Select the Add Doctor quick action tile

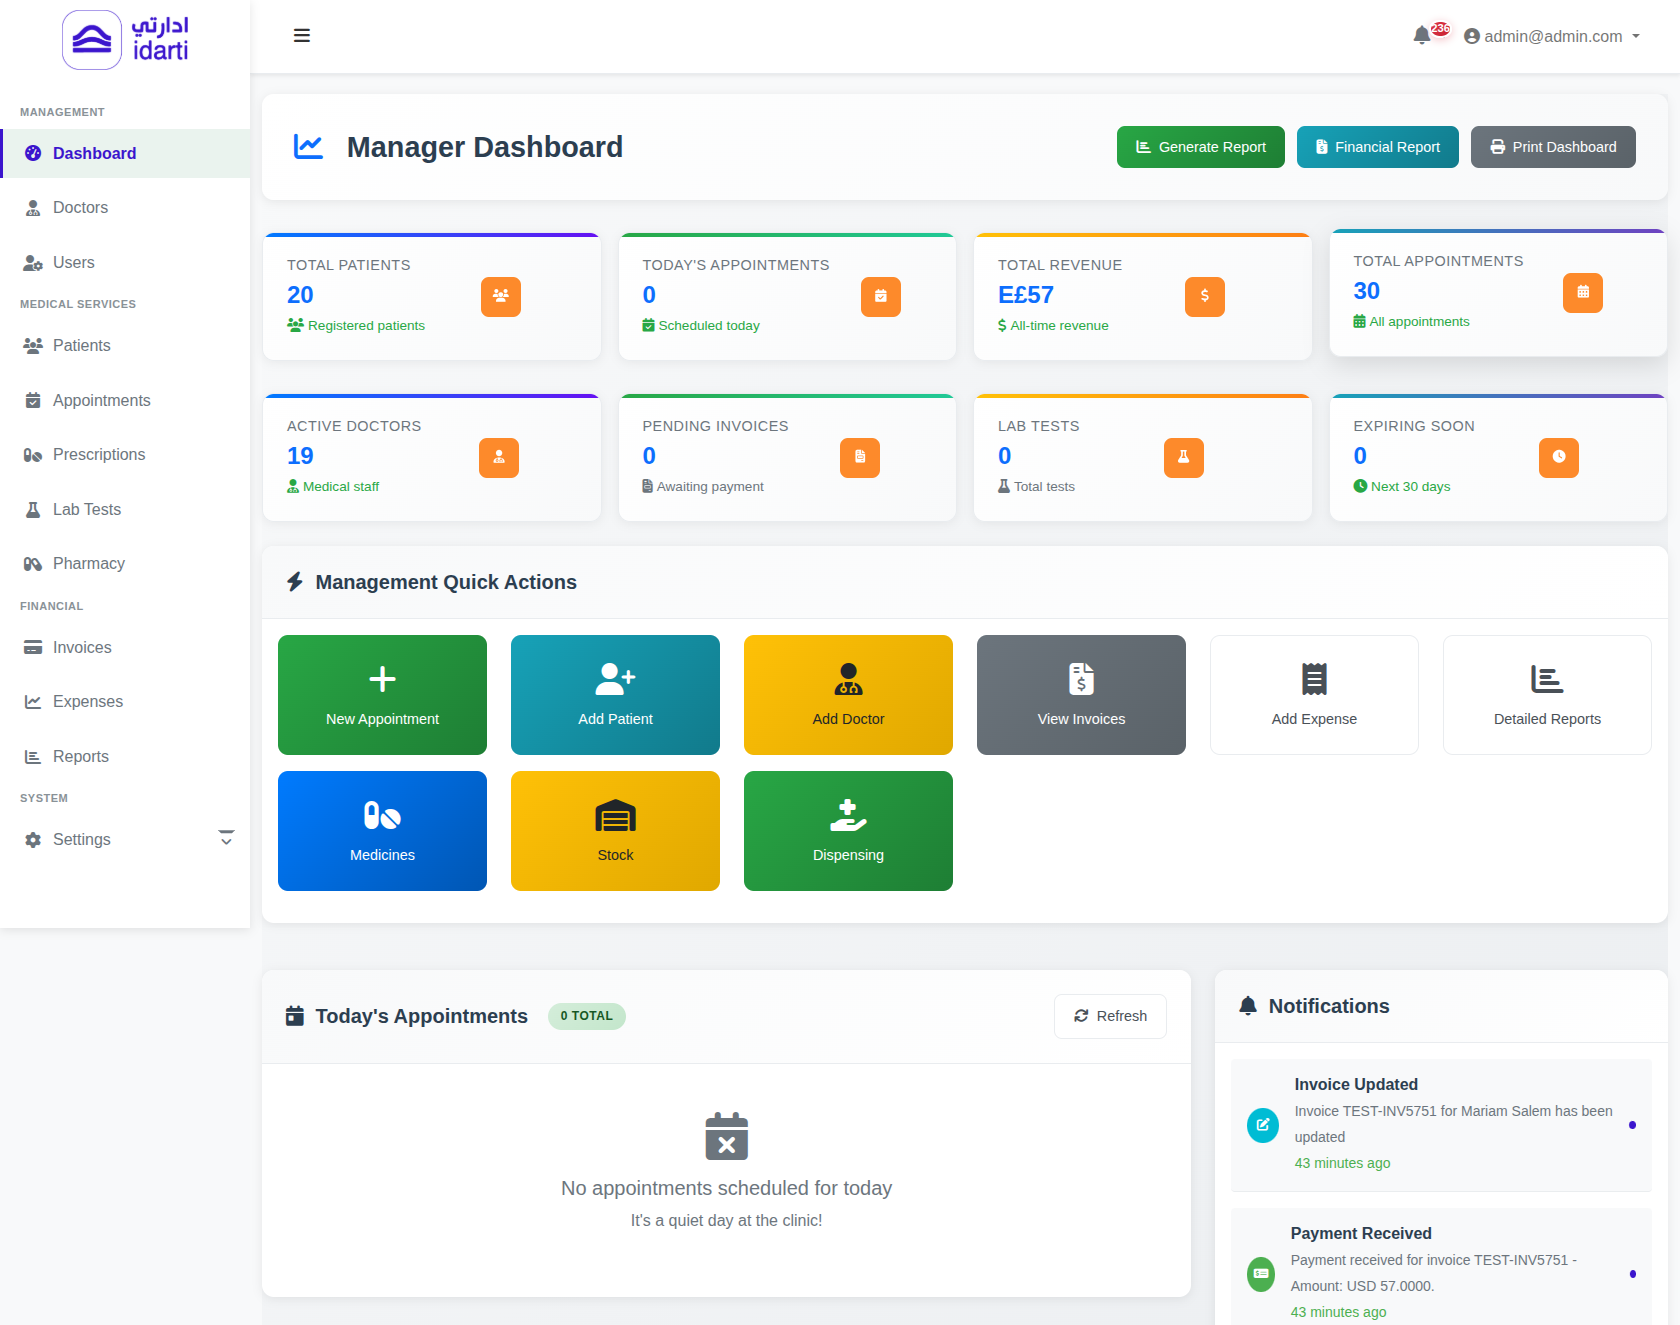848,695
